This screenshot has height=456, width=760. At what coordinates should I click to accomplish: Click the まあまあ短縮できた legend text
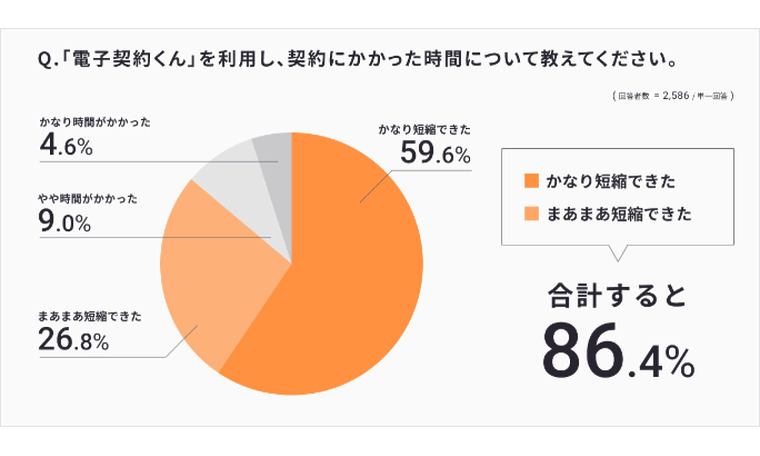(x=619, y=214)
